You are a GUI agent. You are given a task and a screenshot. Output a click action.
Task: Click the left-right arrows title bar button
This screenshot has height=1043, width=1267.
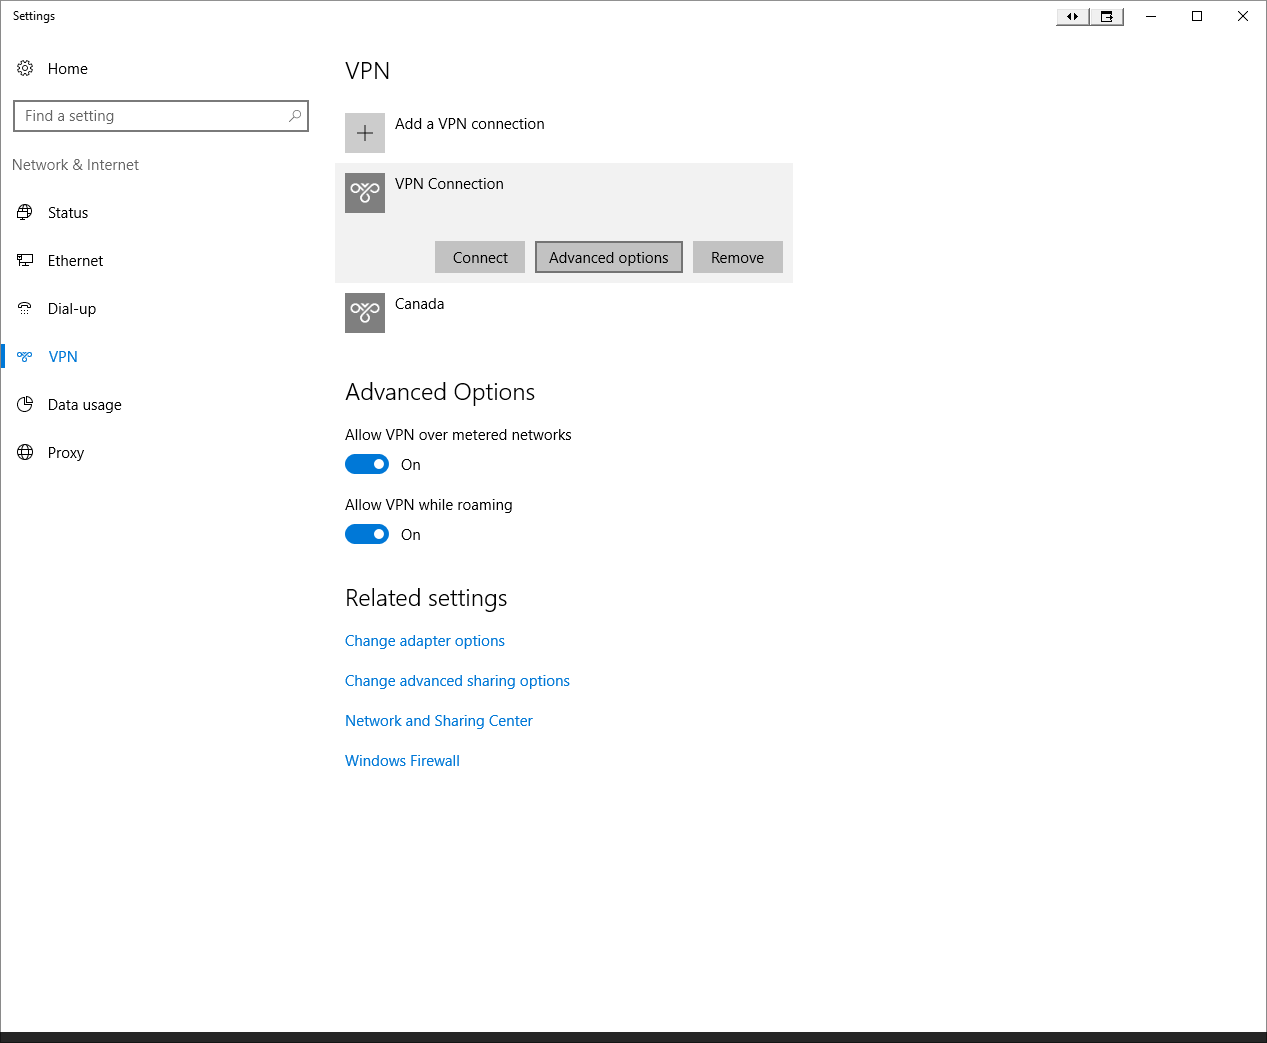tap(1073, 16)
